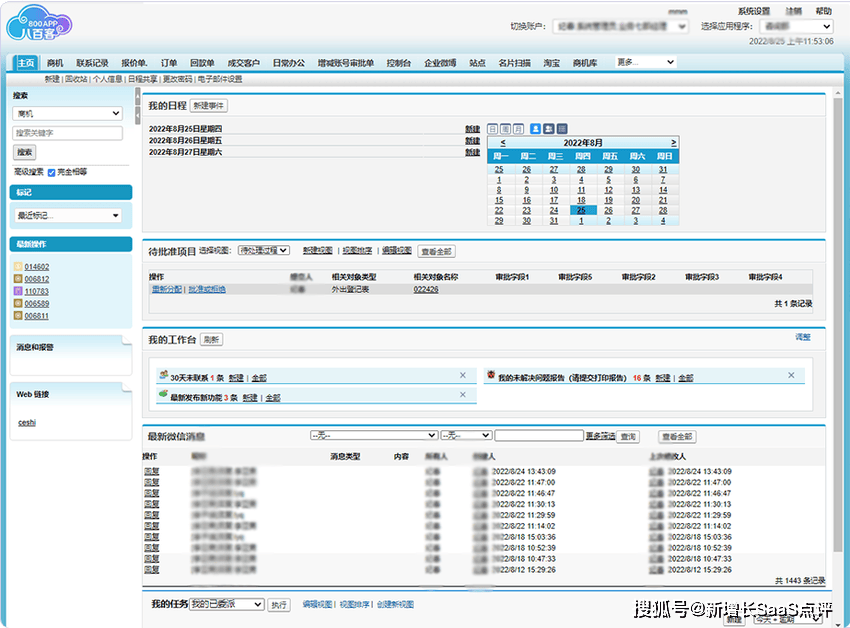Expand the 最近标记 dropdown

coord(67,215)
